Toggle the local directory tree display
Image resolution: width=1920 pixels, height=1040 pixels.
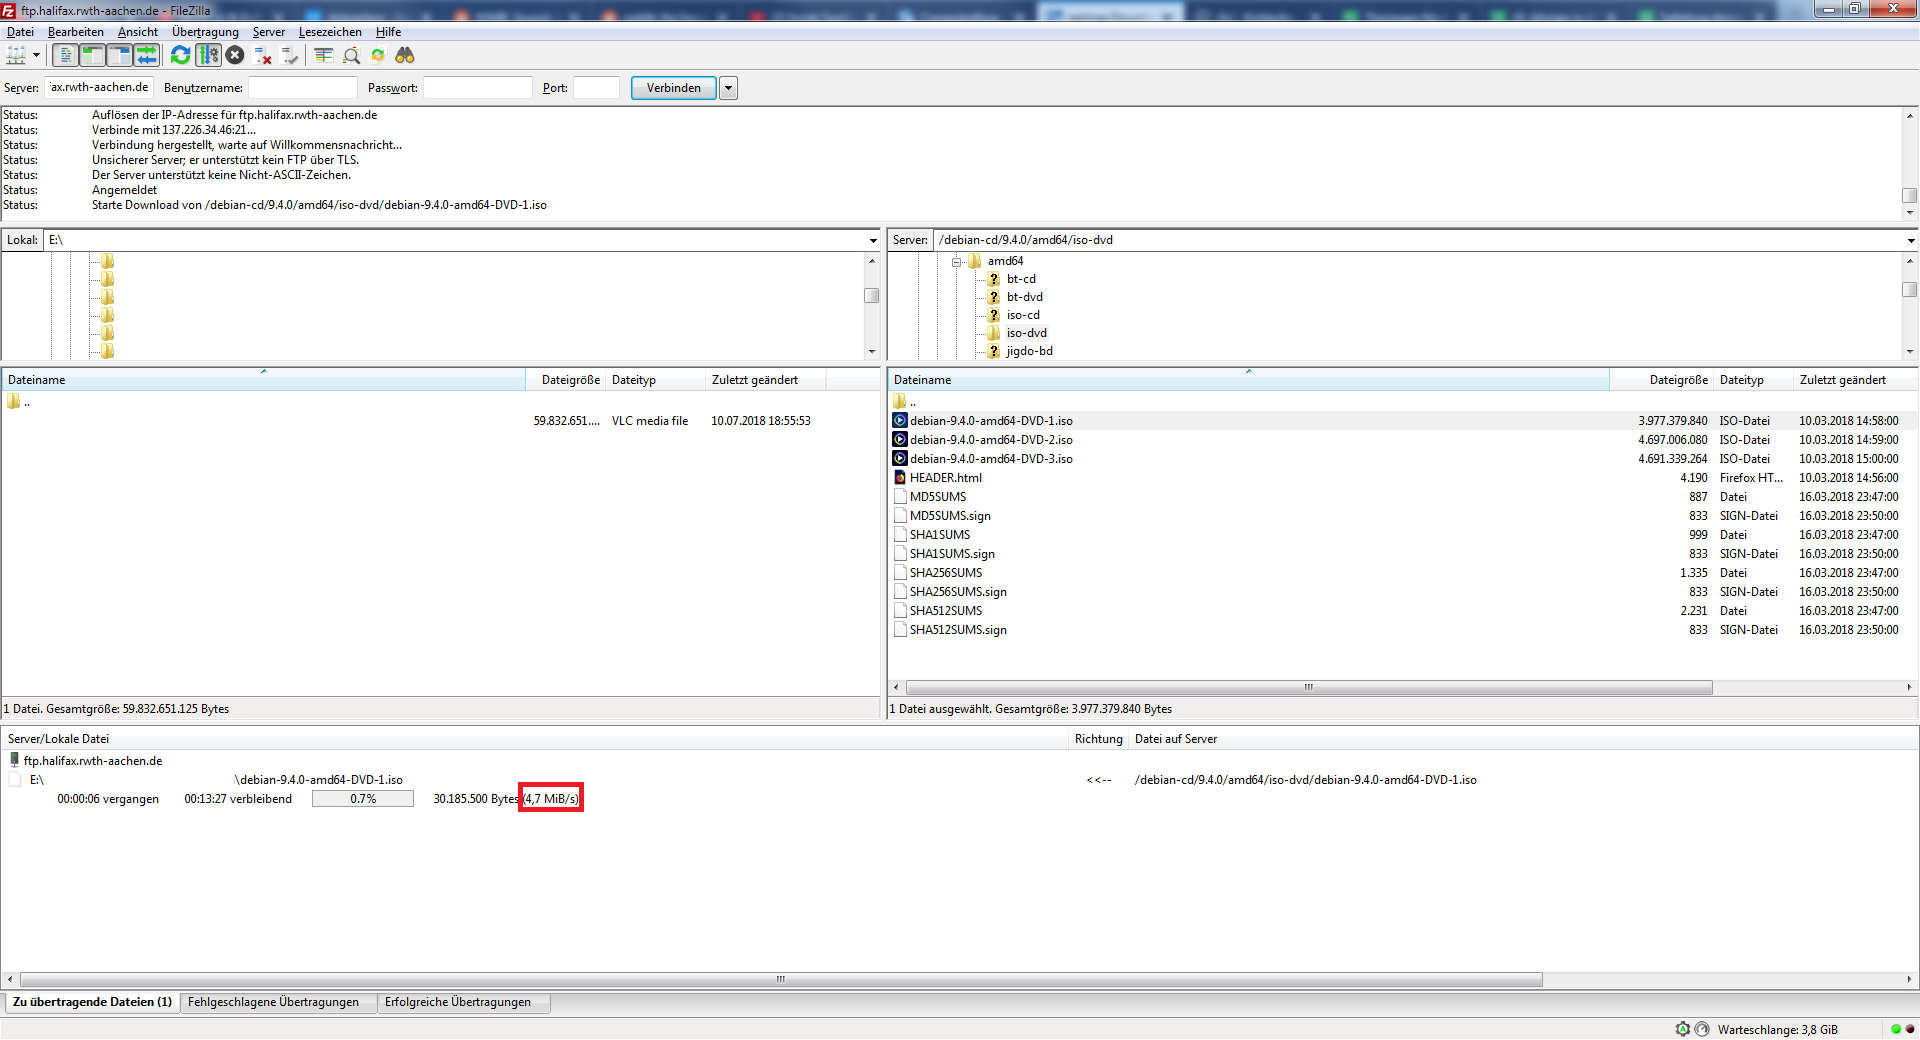92,56
